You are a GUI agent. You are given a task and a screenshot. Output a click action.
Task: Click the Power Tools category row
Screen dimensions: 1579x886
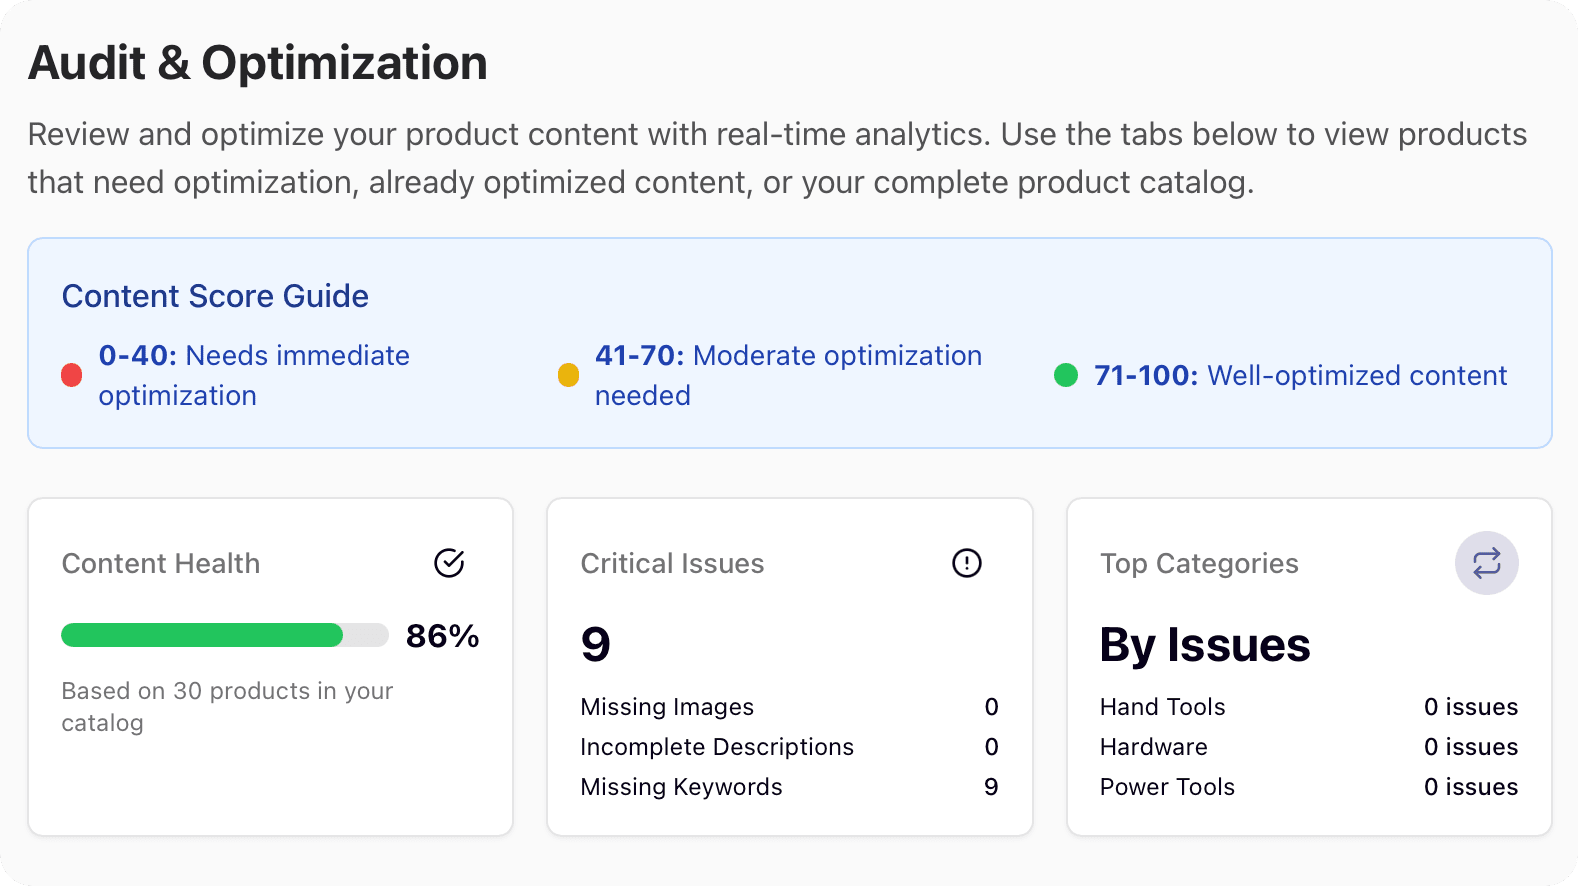[x=1309, y=787]
